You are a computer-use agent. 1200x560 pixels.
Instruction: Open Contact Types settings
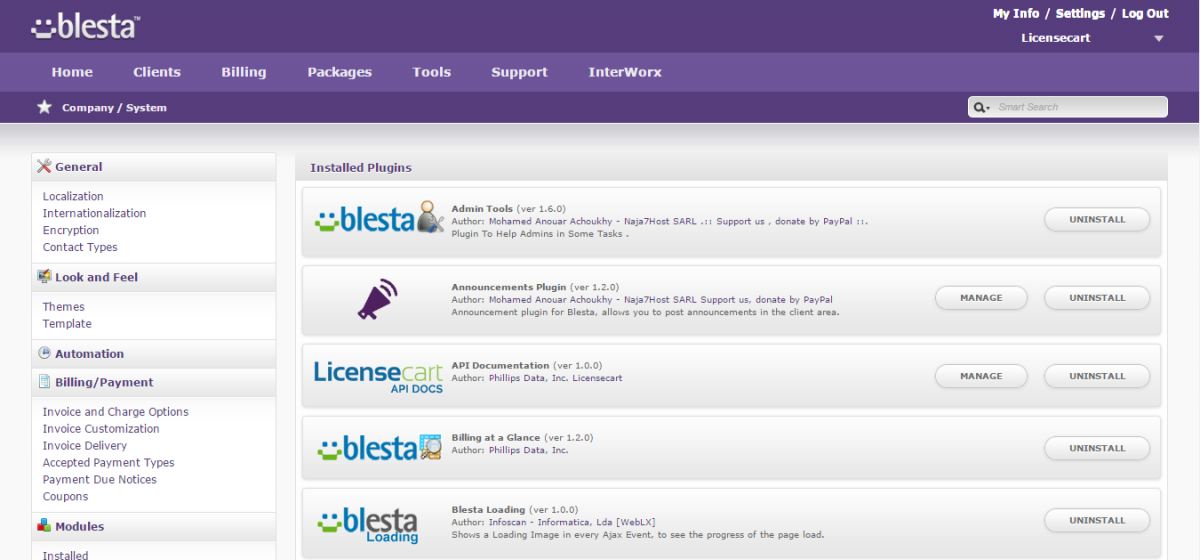tap(80, 247)
